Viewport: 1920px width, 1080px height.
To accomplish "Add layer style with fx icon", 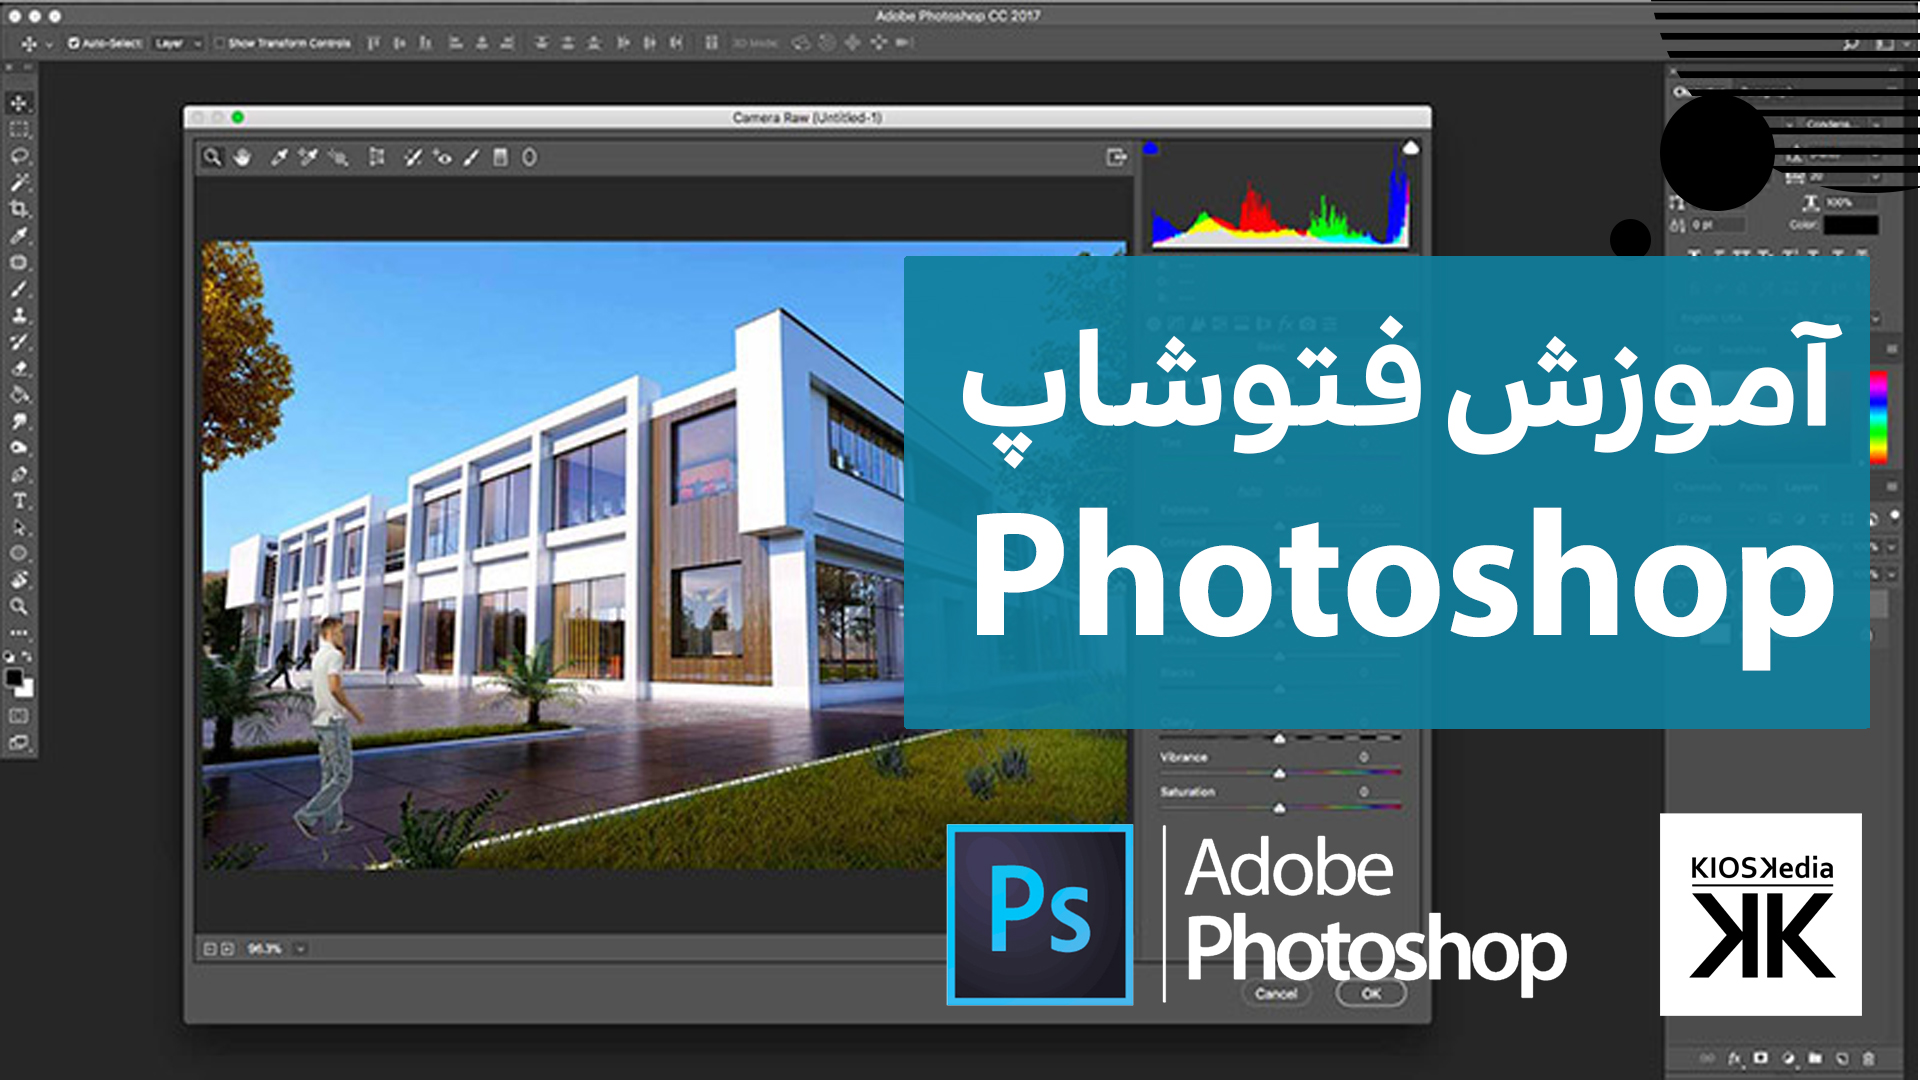I will (1735, 1058).
